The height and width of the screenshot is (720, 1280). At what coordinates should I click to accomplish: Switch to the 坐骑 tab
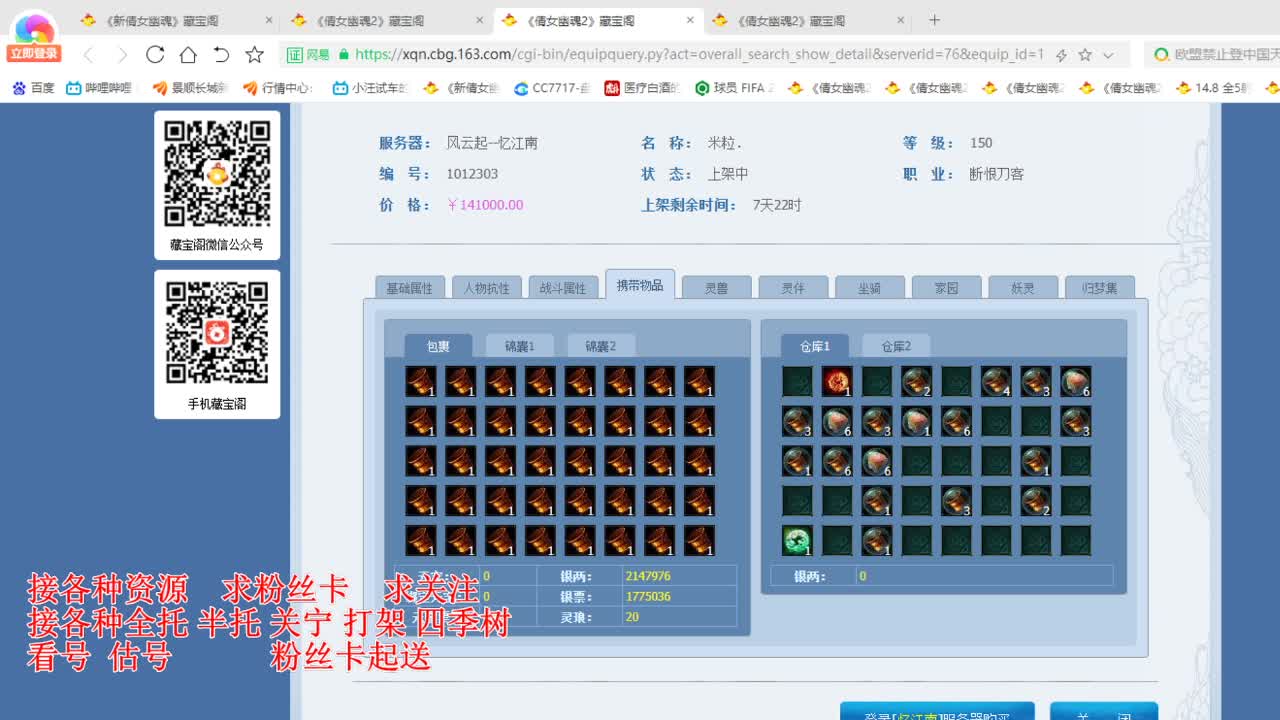pos(869,287)
